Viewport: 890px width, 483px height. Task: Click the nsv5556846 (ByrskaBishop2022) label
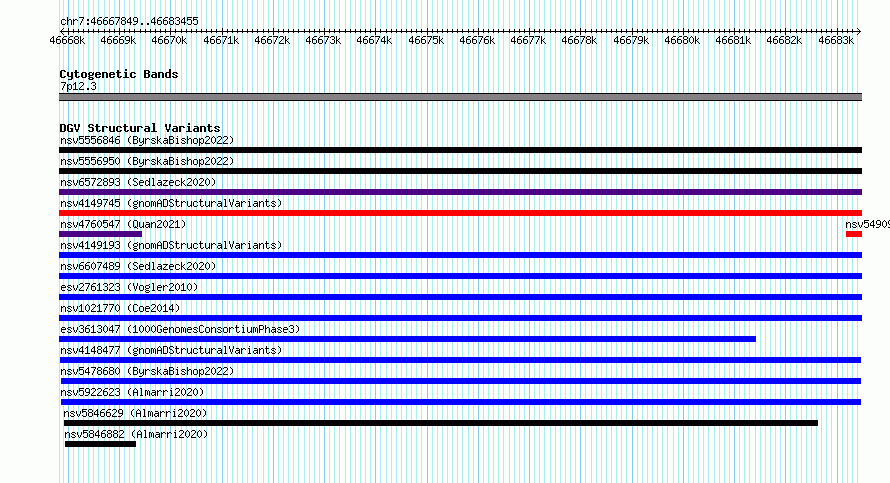point(147,140)
